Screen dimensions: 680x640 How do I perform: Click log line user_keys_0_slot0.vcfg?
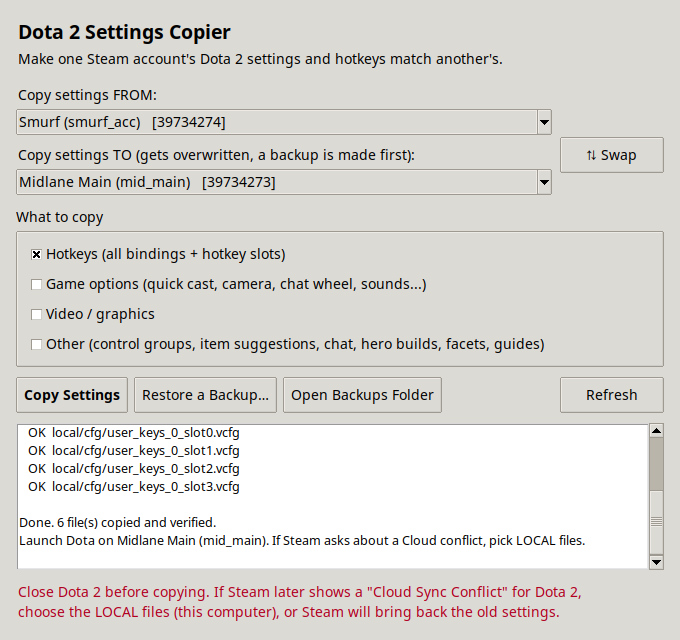point(134,433)
